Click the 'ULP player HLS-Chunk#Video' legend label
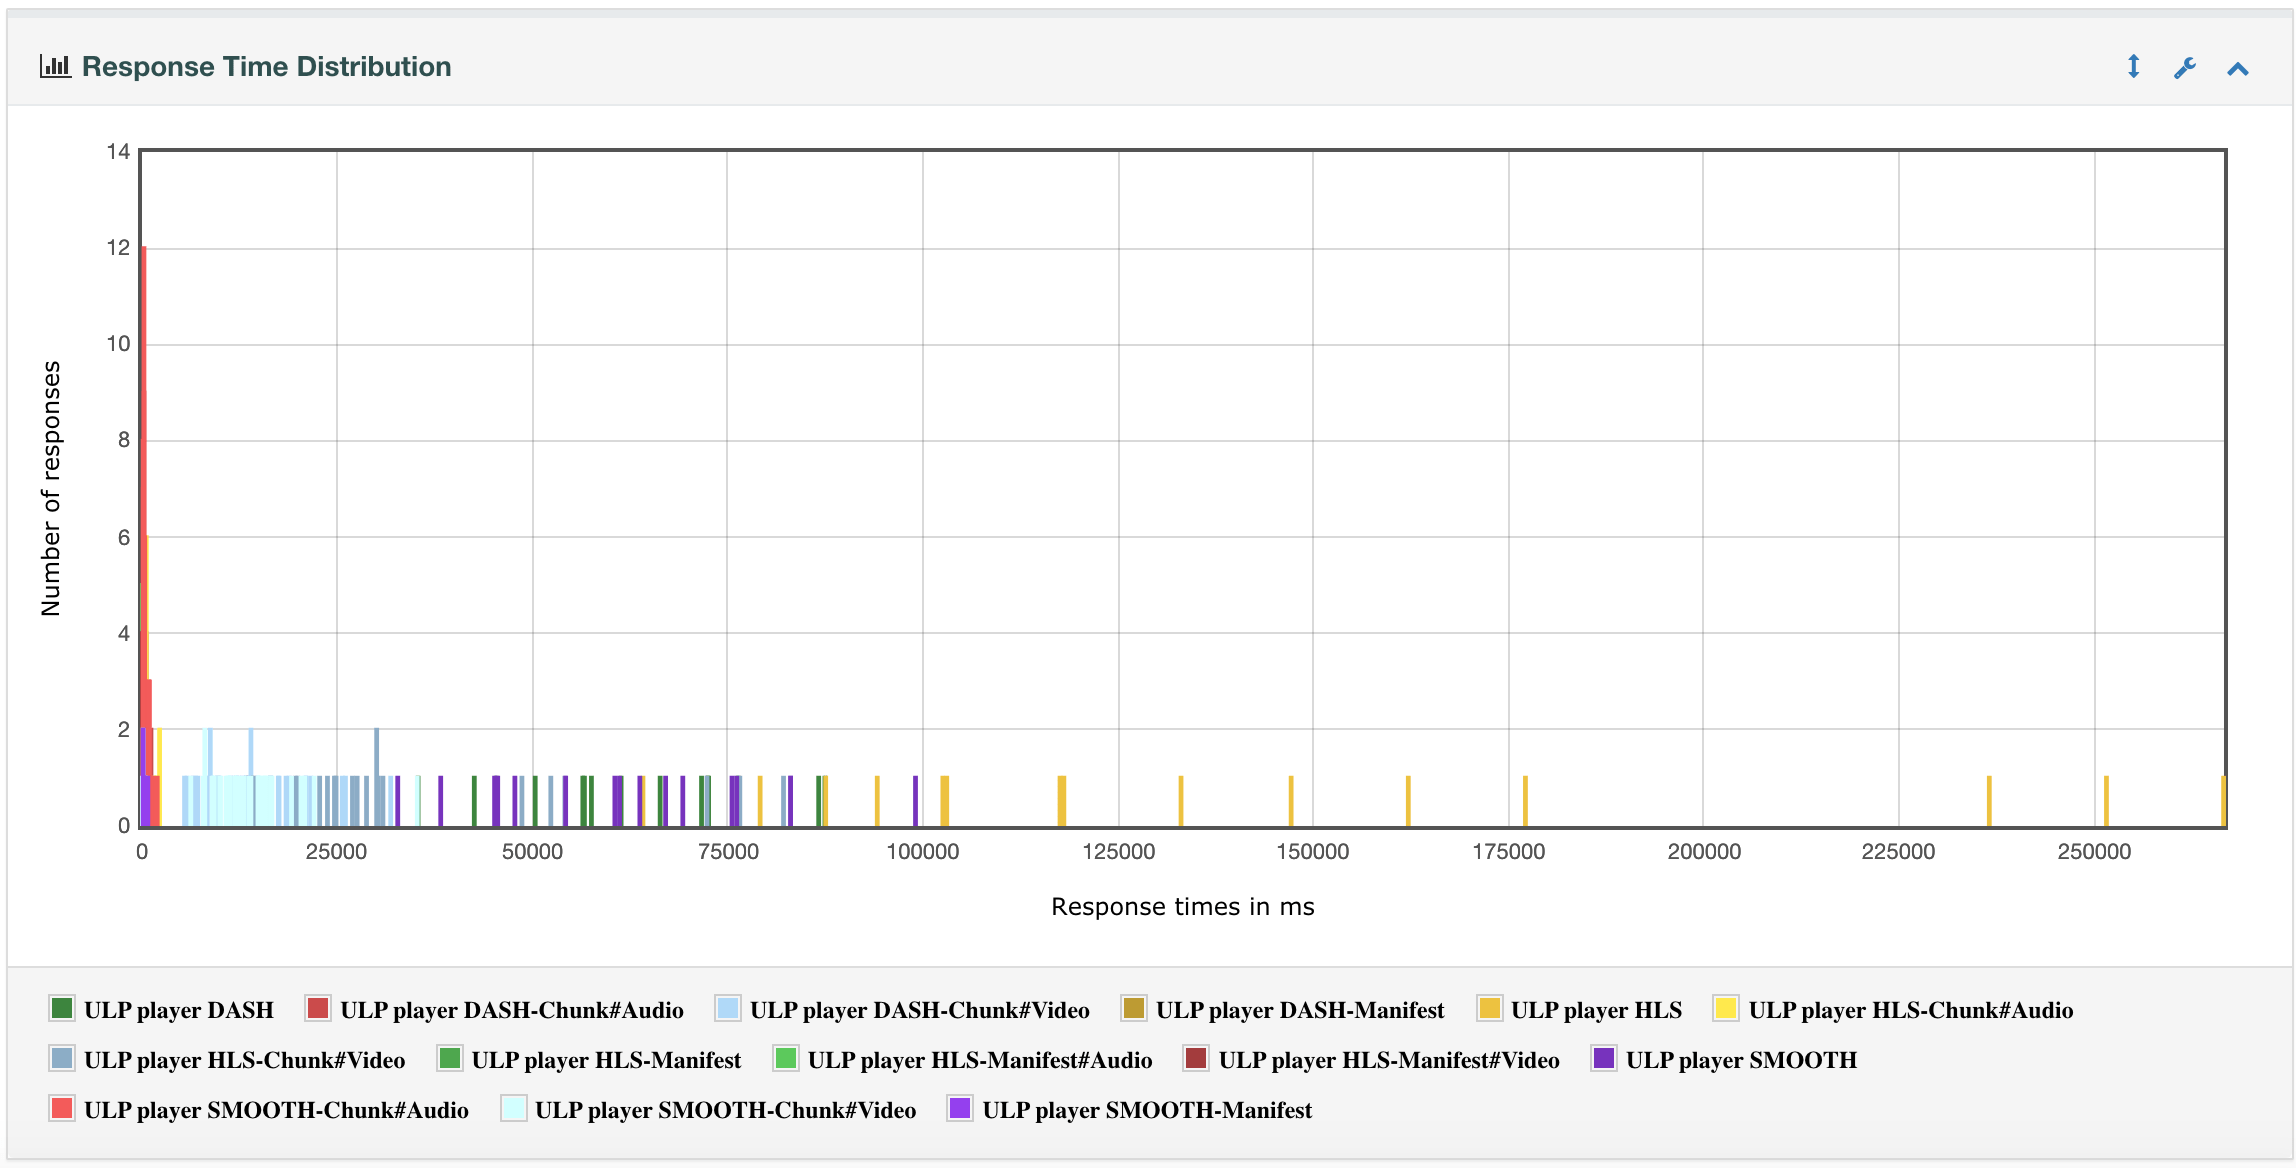This screenshot has height=1168, width=2296. [245, 1060]
